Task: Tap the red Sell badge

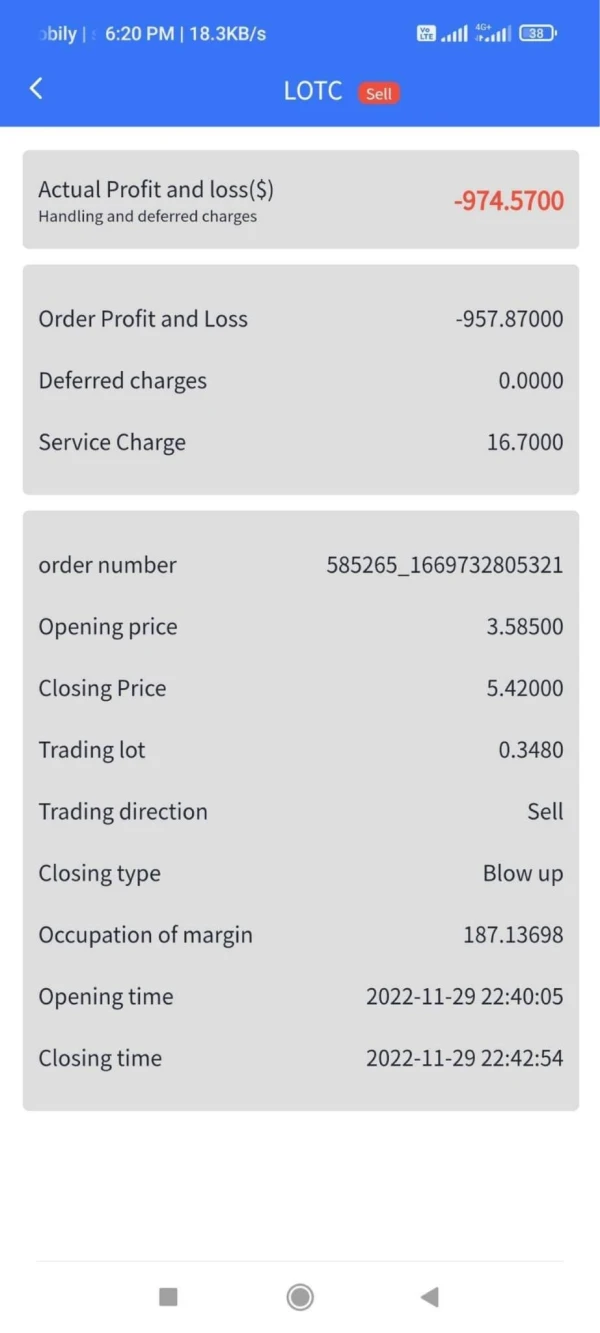Action: (x=379, y=93)
